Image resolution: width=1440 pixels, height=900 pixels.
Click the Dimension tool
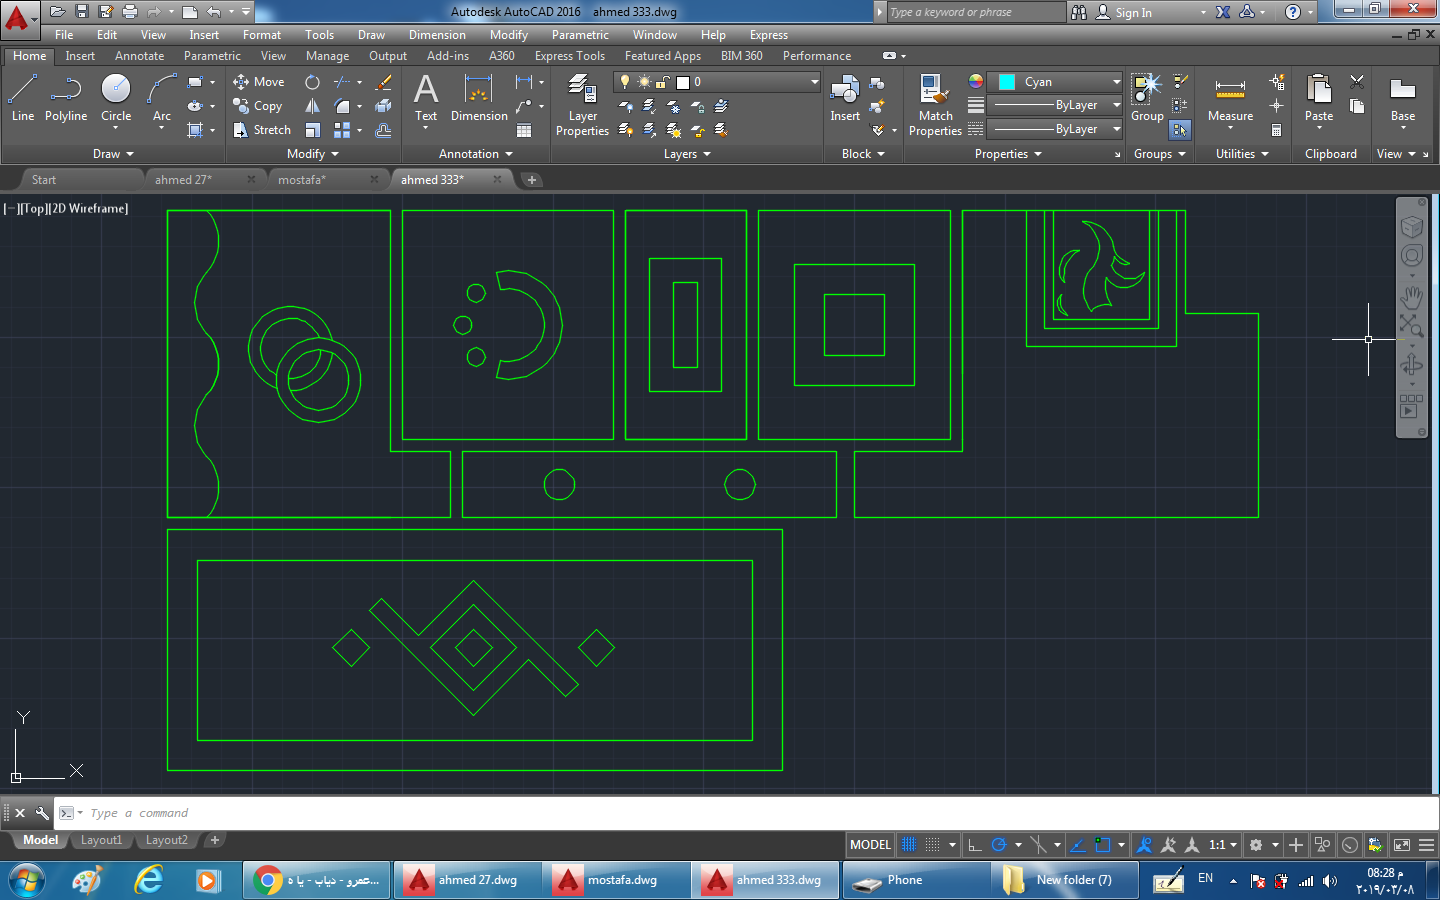pos(479,98)
